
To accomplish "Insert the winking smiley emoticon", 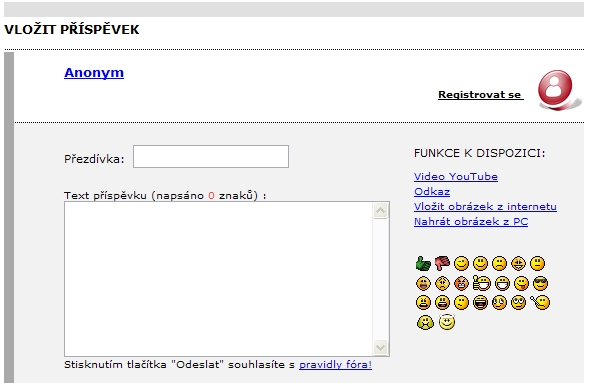I will tap(461, 264).
